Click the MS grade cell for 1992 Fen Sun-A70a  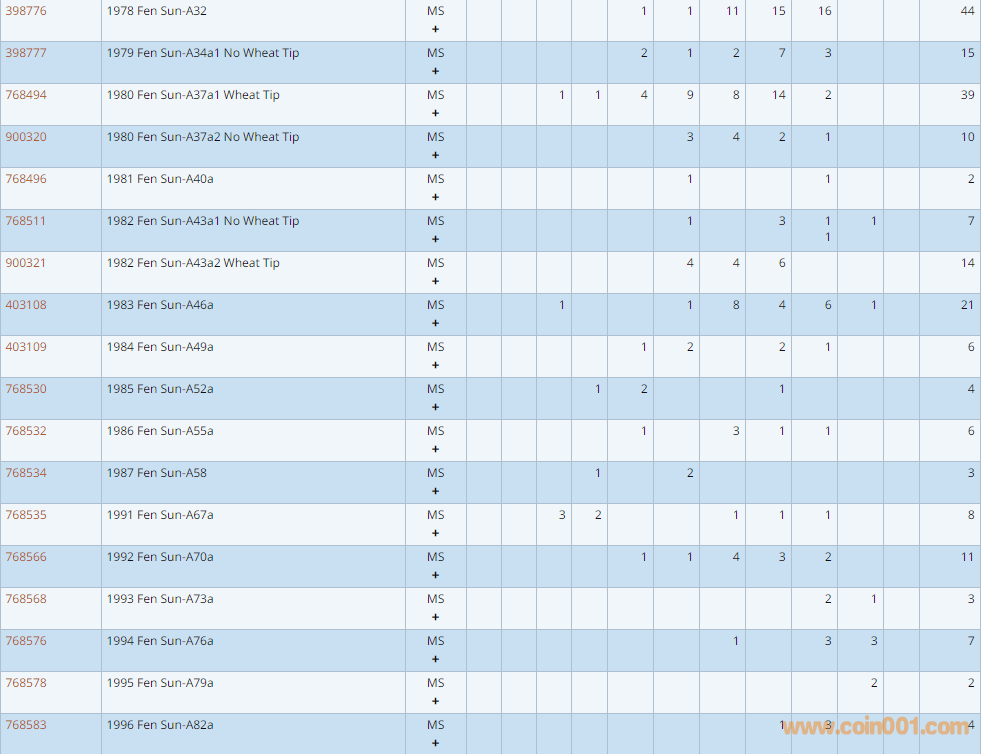coord(435,557)
